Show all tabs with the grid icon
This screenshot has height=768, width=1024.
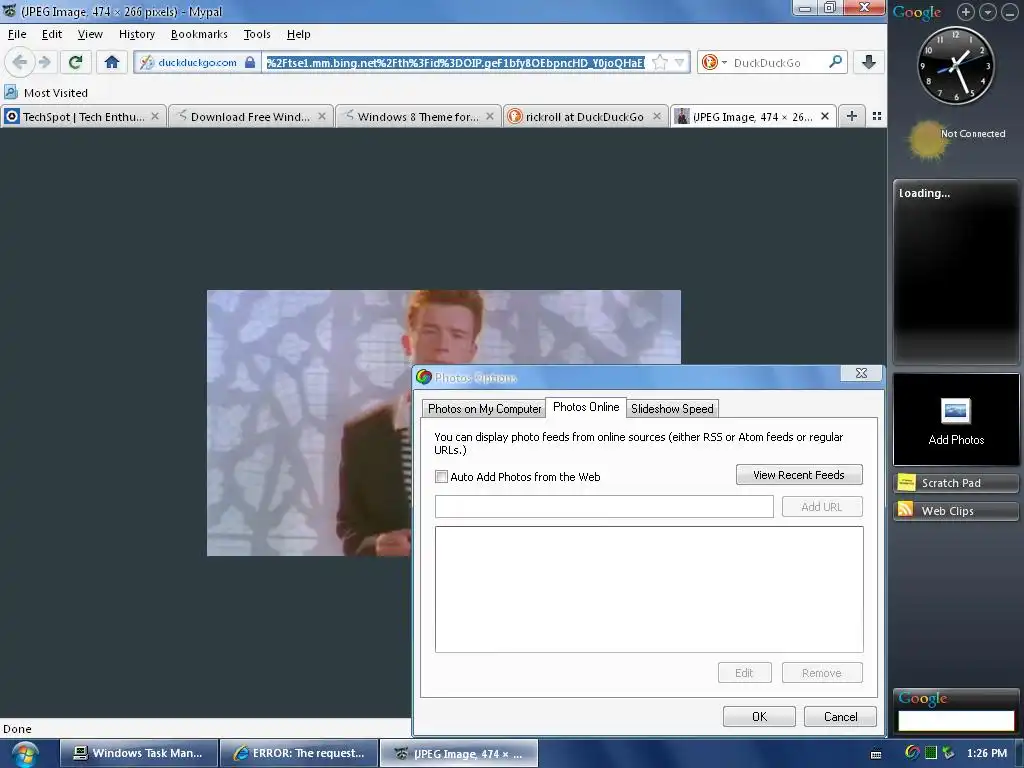(x=877, y=116)
